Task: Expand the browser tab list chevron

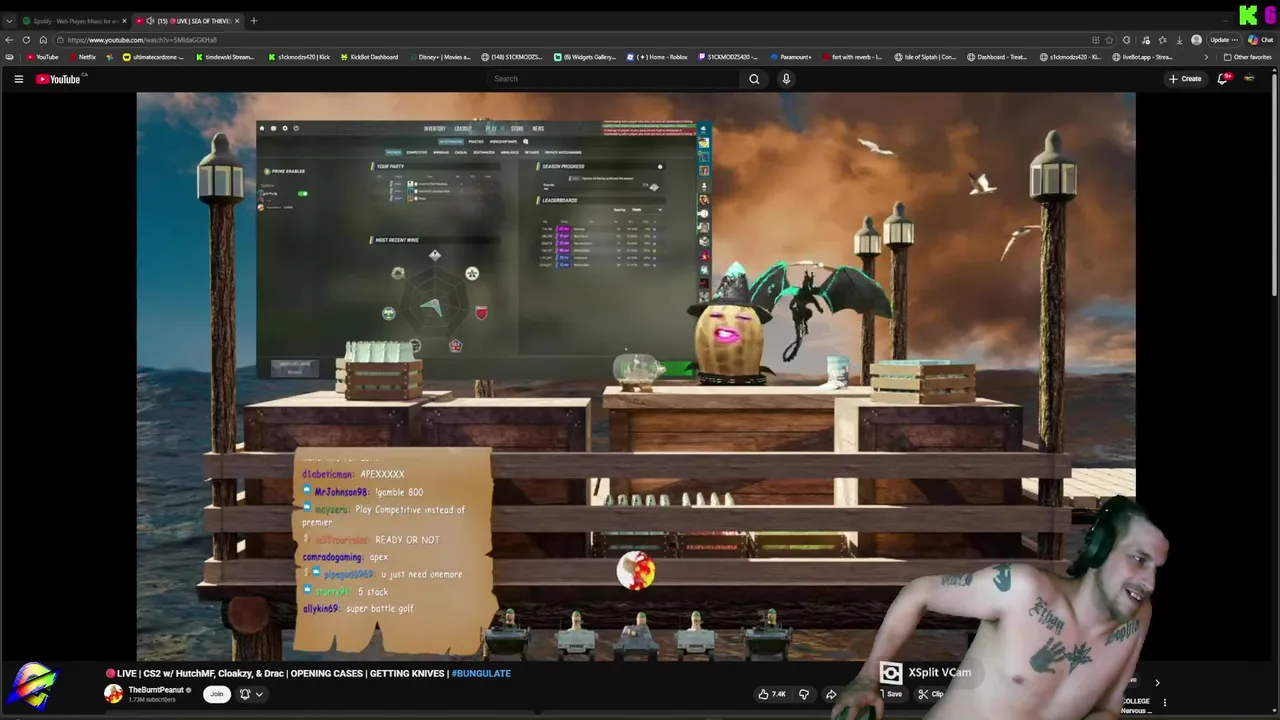Action: [9, 21]
